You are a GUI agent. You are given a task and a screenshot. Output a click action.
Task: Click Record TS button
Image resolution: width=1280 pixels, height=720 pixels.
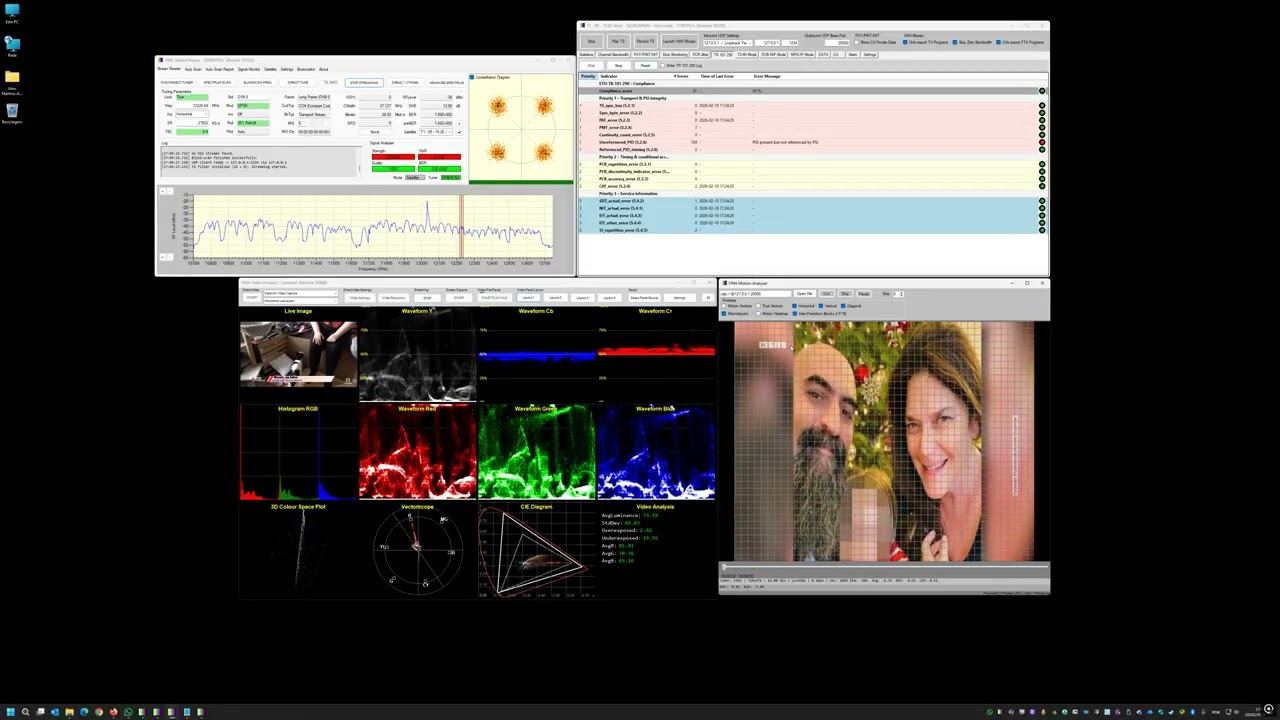pyautogui.click(x=645, y=41)
